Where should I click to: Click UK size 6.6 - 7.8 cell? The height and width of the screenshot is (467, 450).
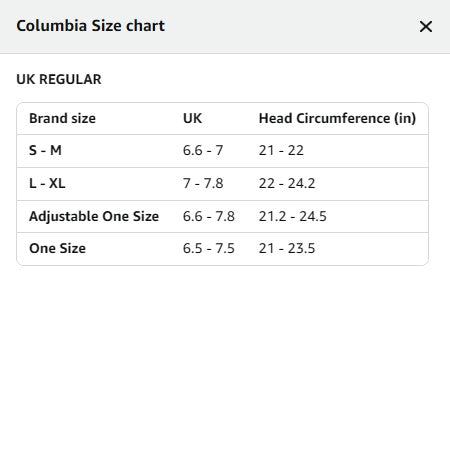[x=209, y=216]
